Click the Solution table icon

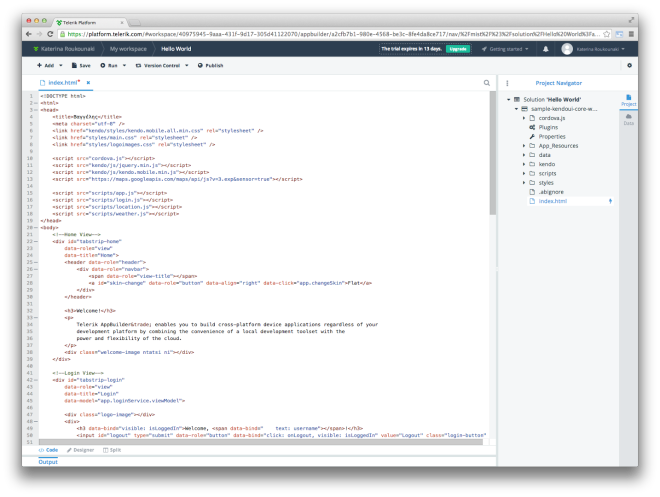point(517,99)
